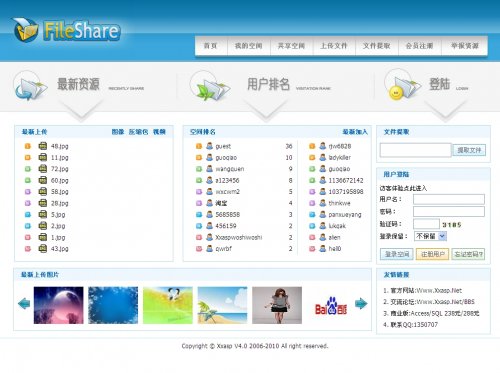500x373 pixels.
Task: Click the captcha image 3185
Action: tap(452, 225)
